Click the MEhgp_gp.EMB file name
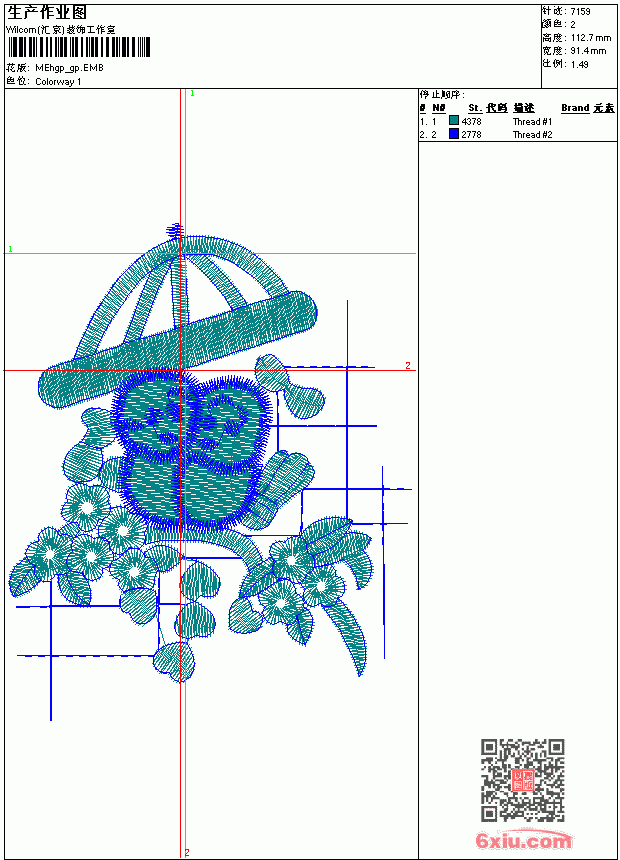The width and height of the screenshot is (620, 860). click(69, 68)
